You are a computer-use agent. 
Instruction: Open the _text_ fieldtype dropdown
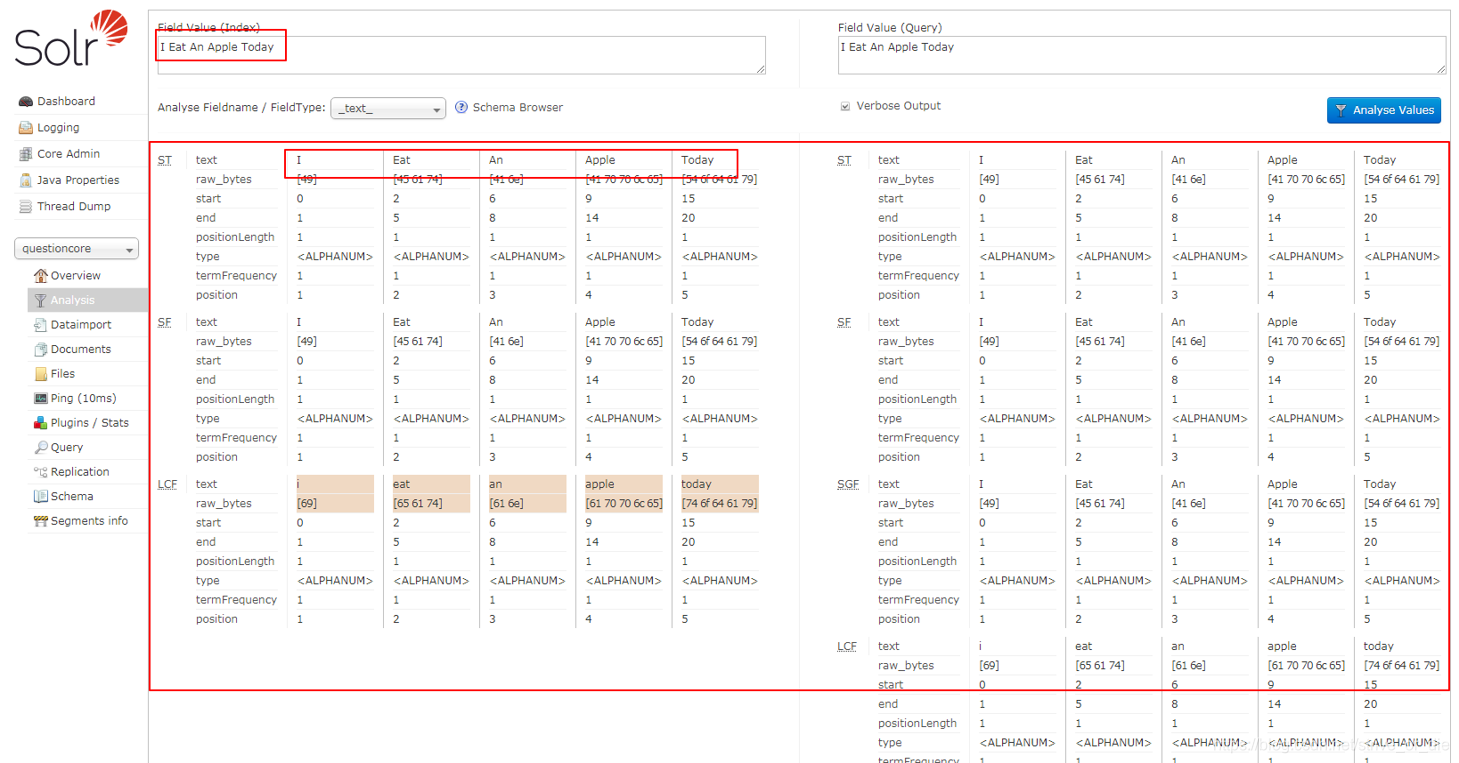click(x=388, y=108)
